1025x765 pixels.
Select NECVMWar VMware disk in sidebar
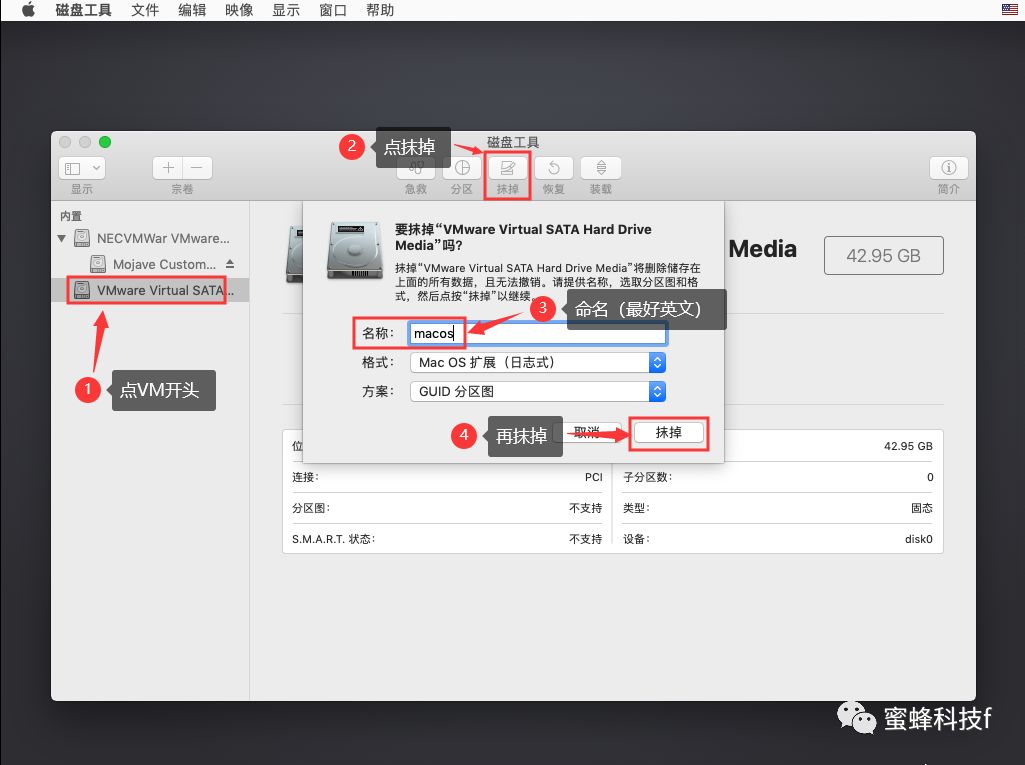151,238
